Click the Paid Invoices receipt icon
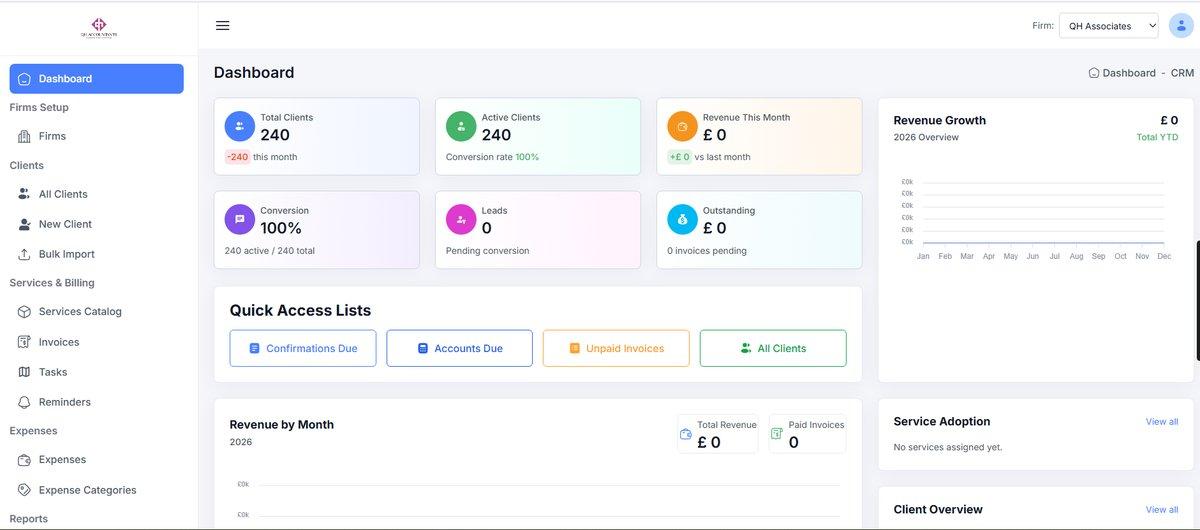 click(x=777, y=434)
